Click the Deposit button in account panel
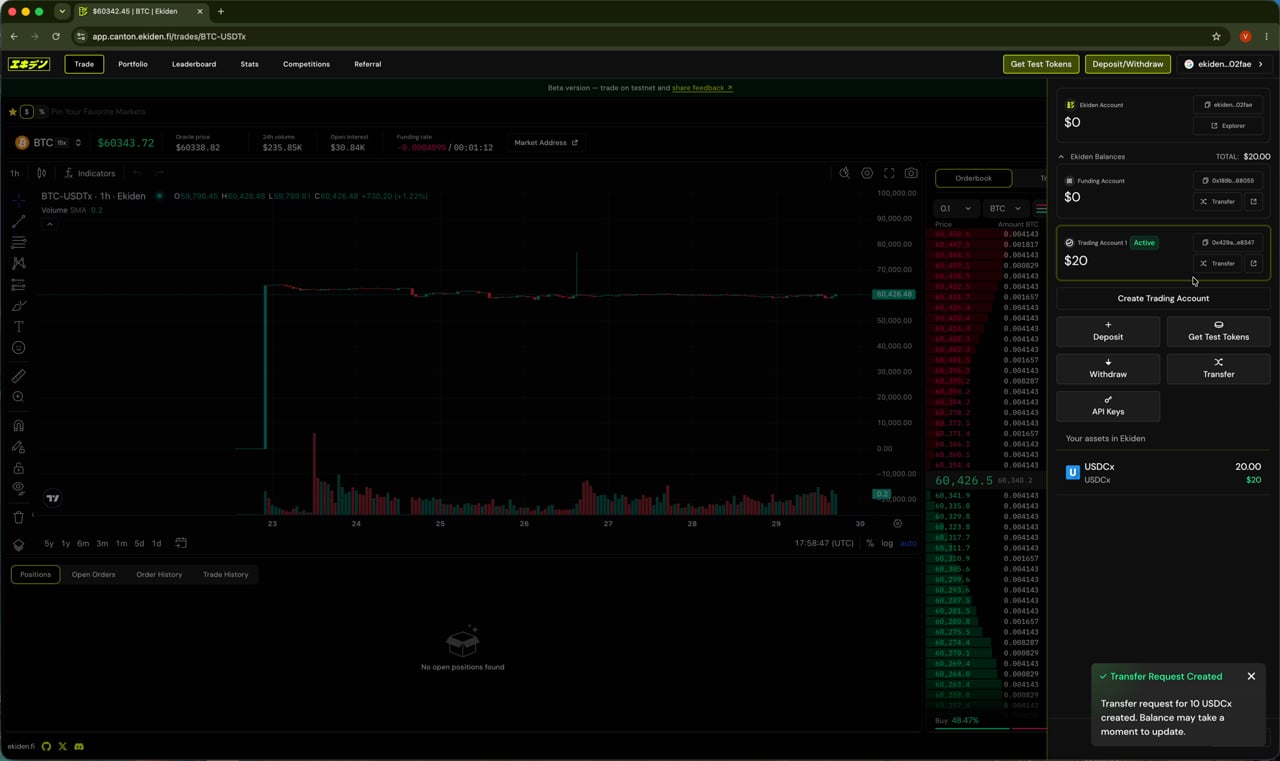This screenshot has width=1280, height=761. [x=1108, y=331]
